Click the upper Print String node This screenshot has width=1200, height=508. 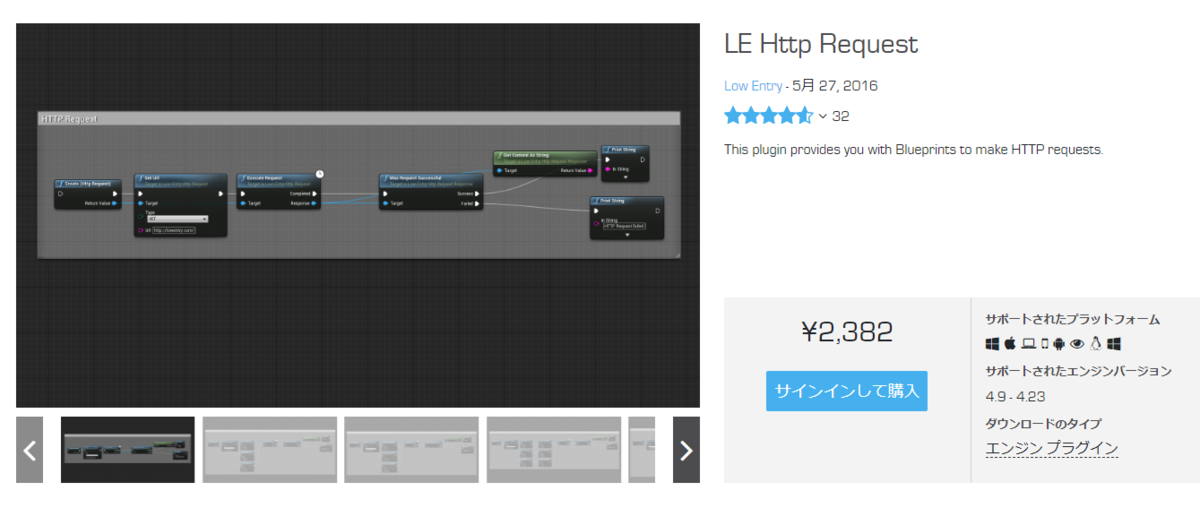[625, 163]
